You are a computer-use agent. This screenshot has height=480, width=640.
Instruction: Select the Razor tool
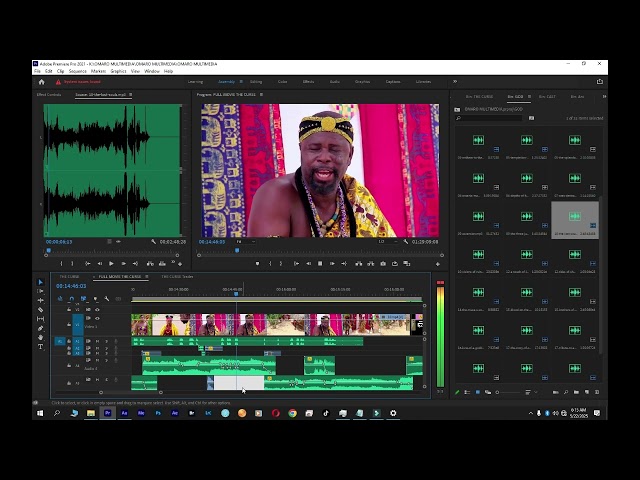[40, 310]
